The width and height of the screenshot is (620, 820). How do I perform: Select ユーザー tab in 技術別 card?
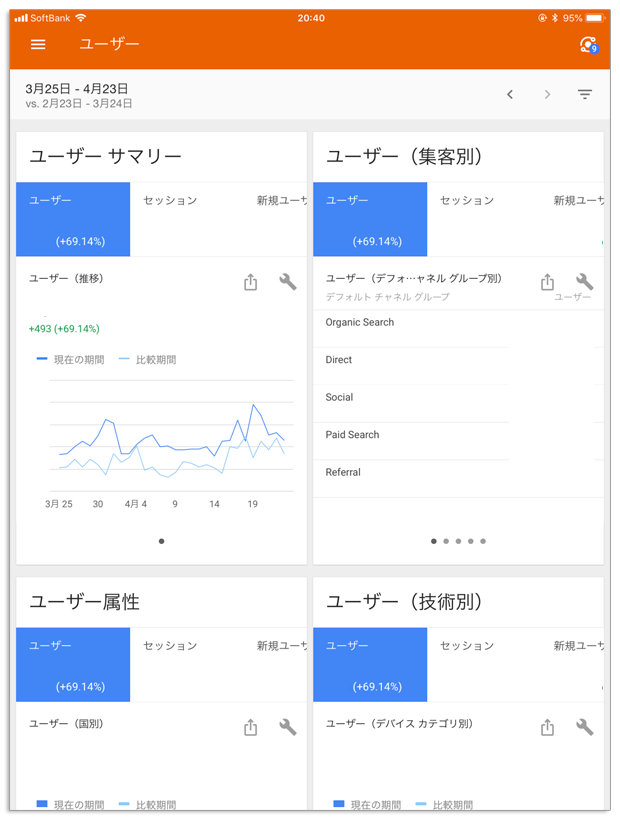coord(370,665)
